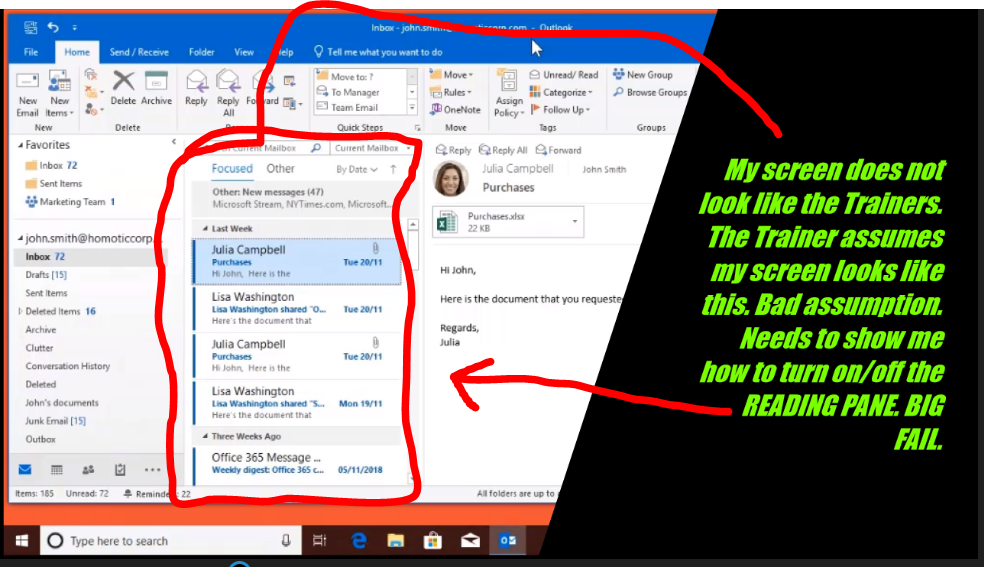Open the By Date sort dropdown

356,169
